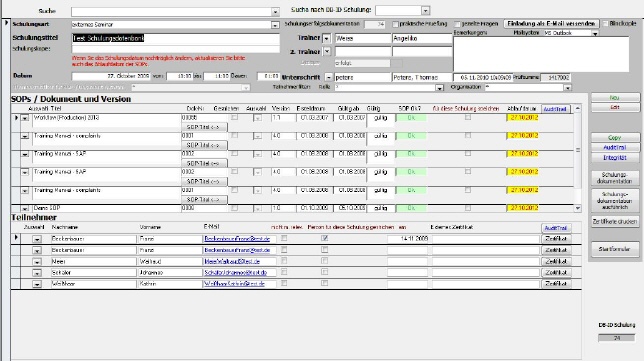Click Zertifikate drucken button
This screenshot has height=361, width=644.
click(615, 221)
